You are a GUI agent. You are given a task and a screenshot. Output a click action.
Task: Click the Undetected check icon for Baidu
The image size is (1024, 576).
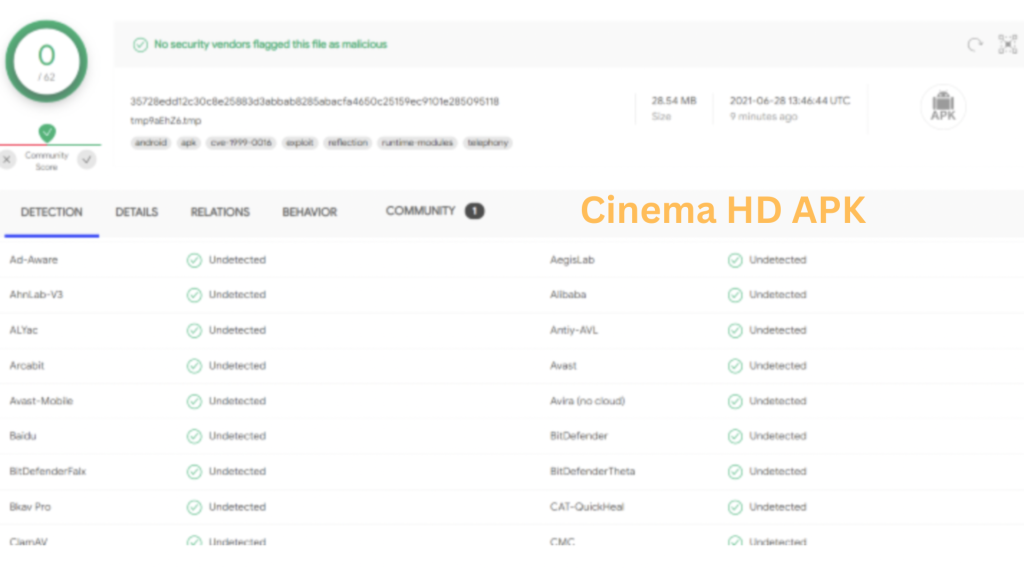194,436
